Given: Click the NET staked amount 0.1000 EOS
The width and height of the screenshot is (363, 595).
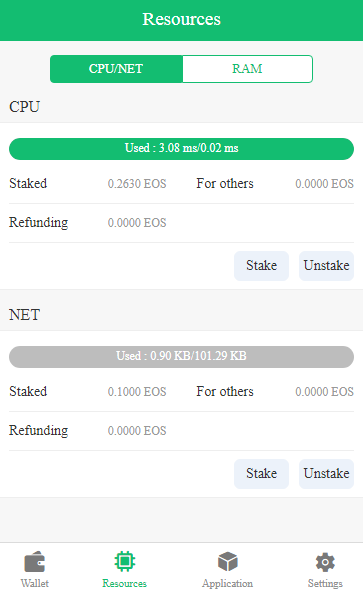Looking at the screenshot, I should [x=137, y=392].
